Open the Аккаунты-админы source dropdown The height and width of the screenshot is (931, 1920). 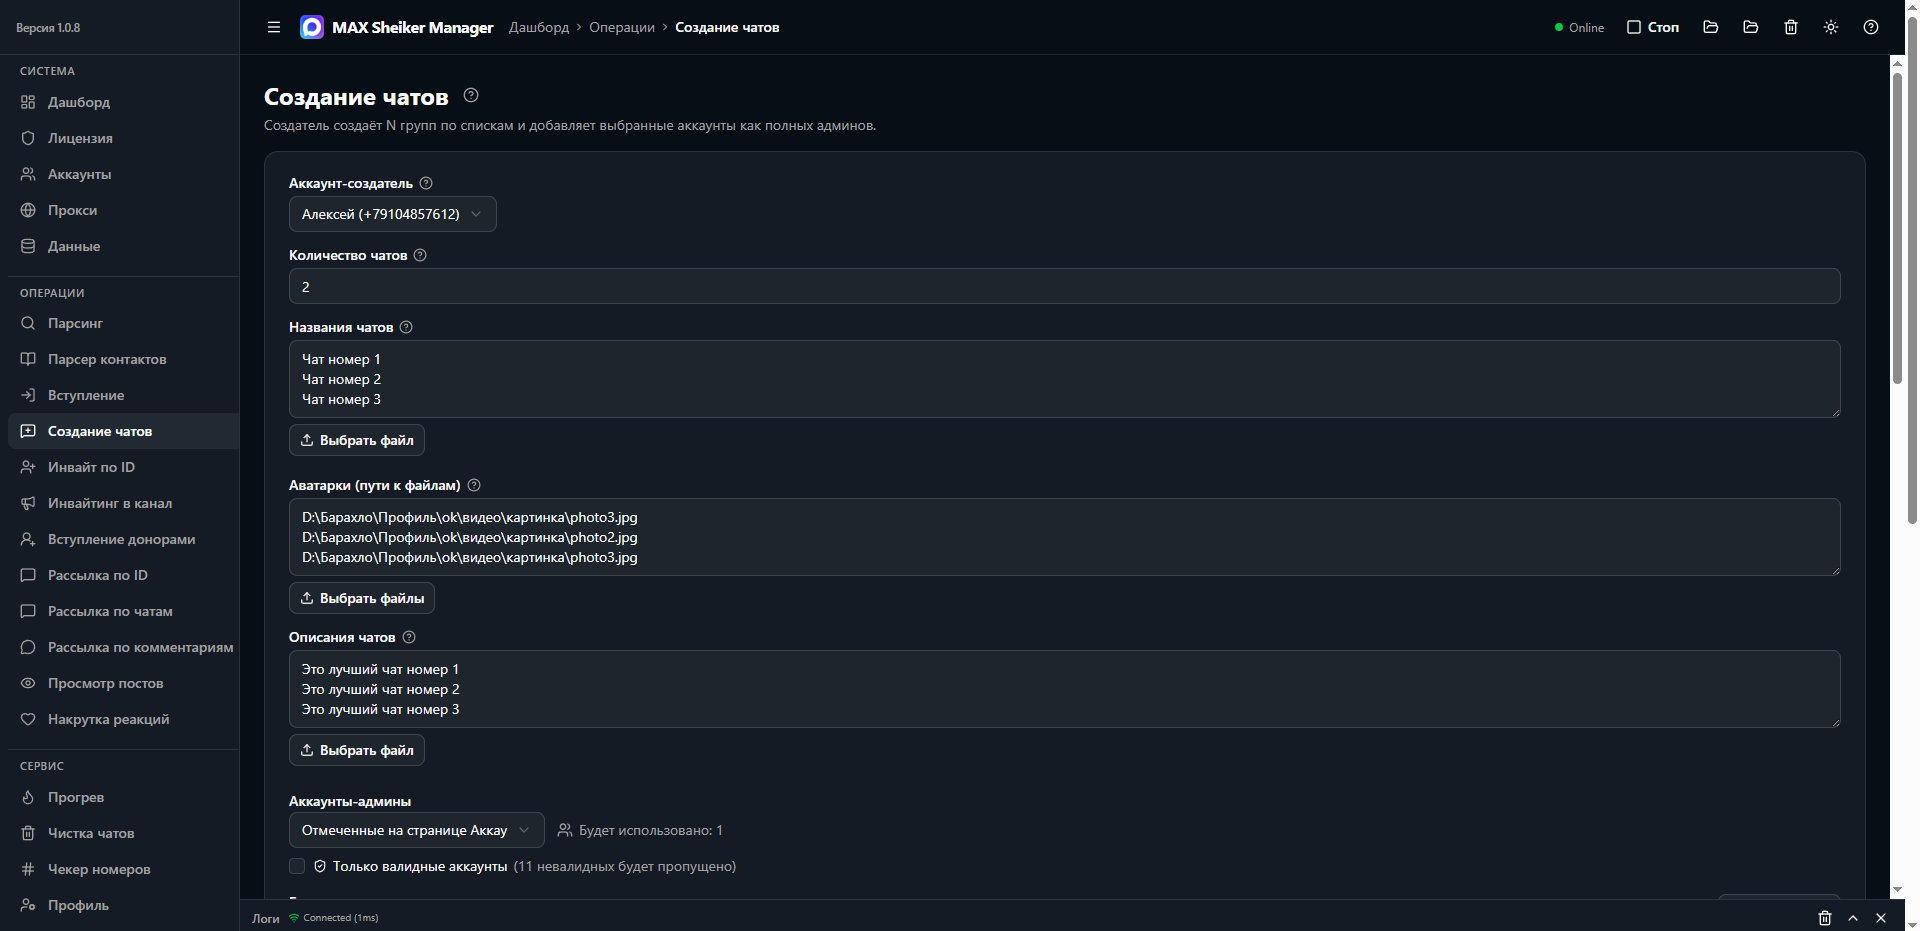(x=417, y=830)
